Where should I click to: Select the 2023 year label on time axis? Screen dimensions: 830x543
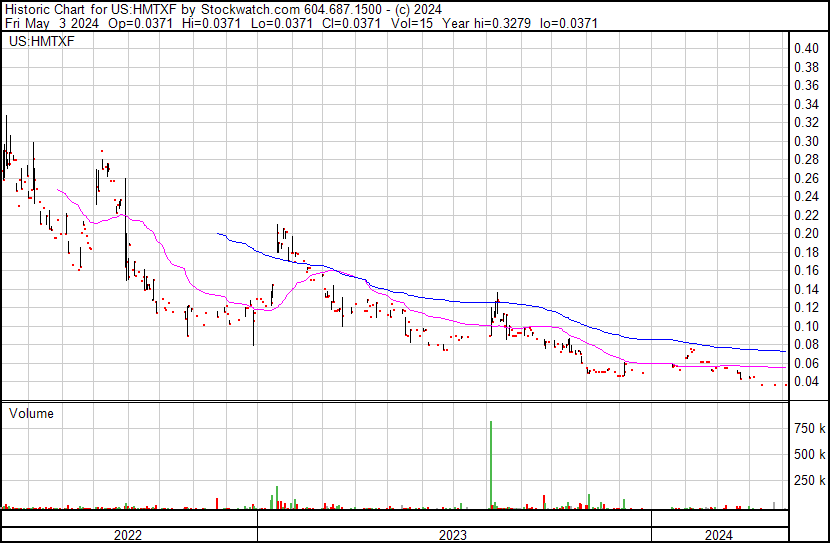click(x=453, y=535)
